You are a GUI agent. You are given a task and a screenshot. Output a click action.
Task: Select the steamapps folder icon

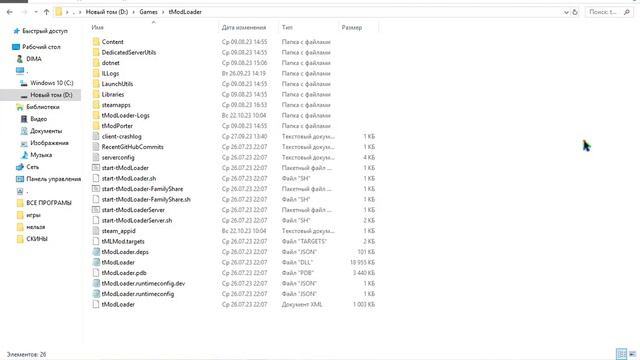[96, 105]
